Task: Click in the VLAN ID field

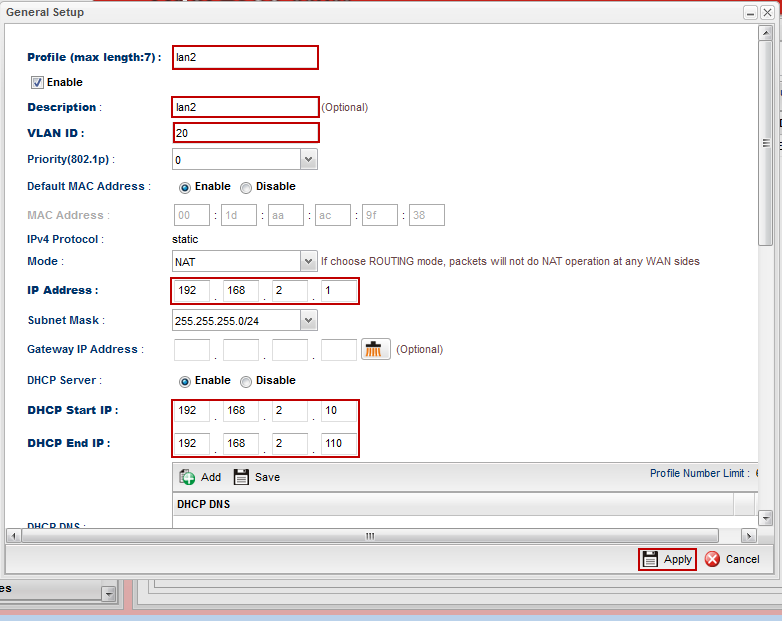Action: point(245,133)
